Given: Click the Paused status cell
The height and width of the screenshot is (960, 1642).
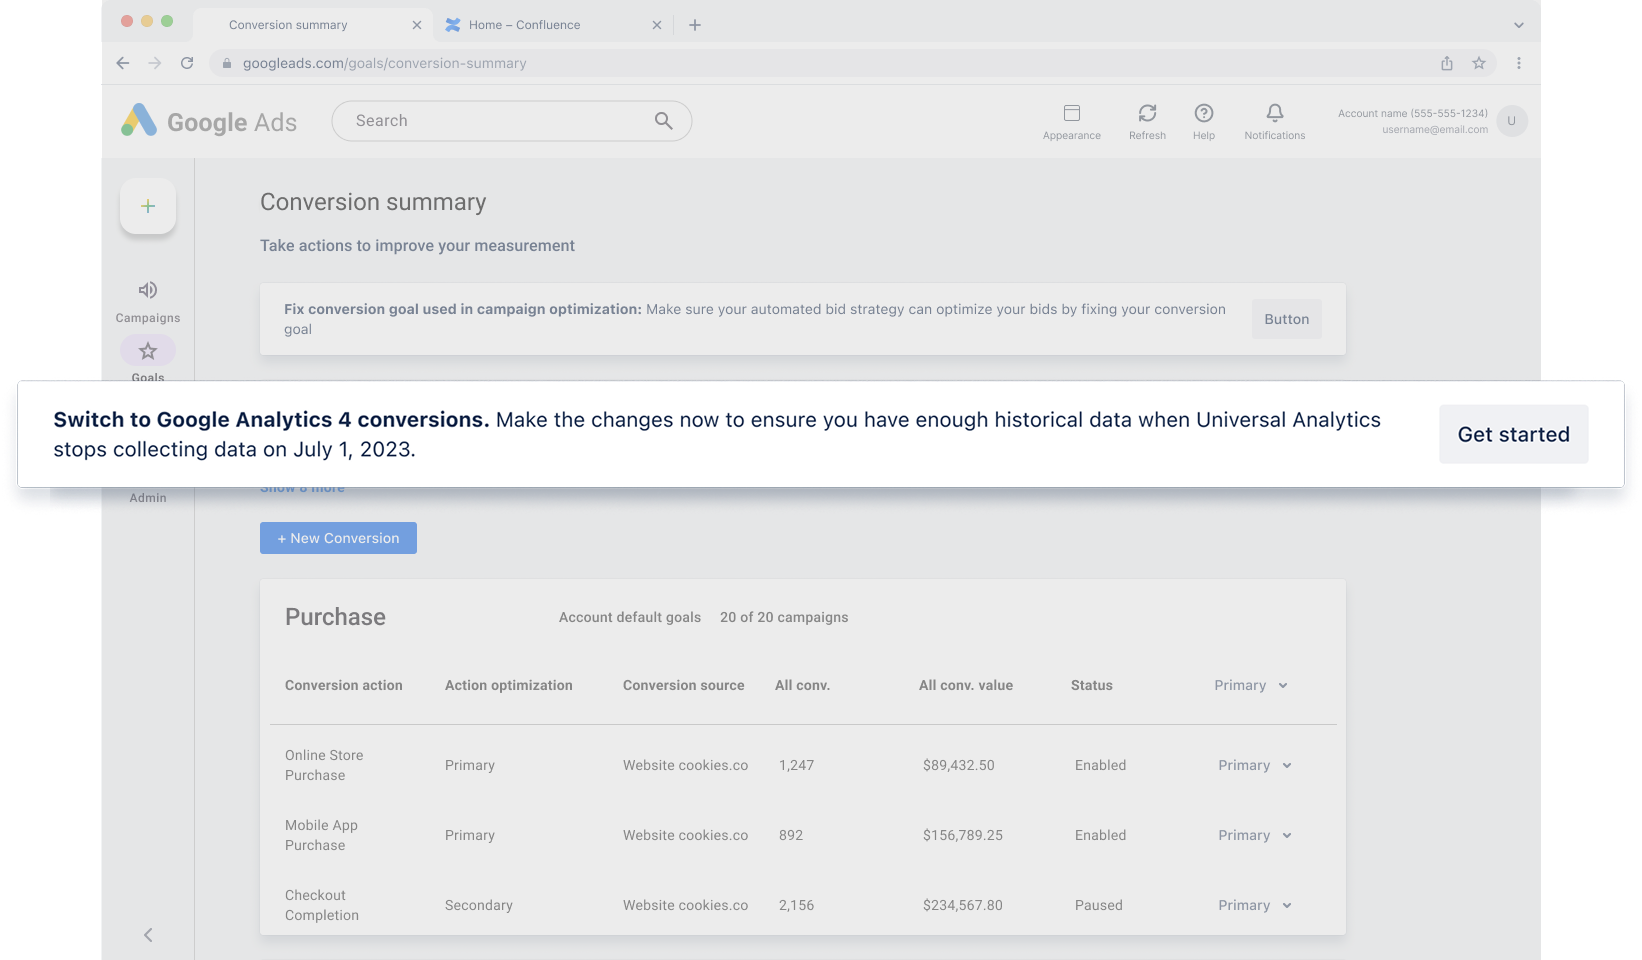Looking at the screenshot, I should [x=1098, y=905].
